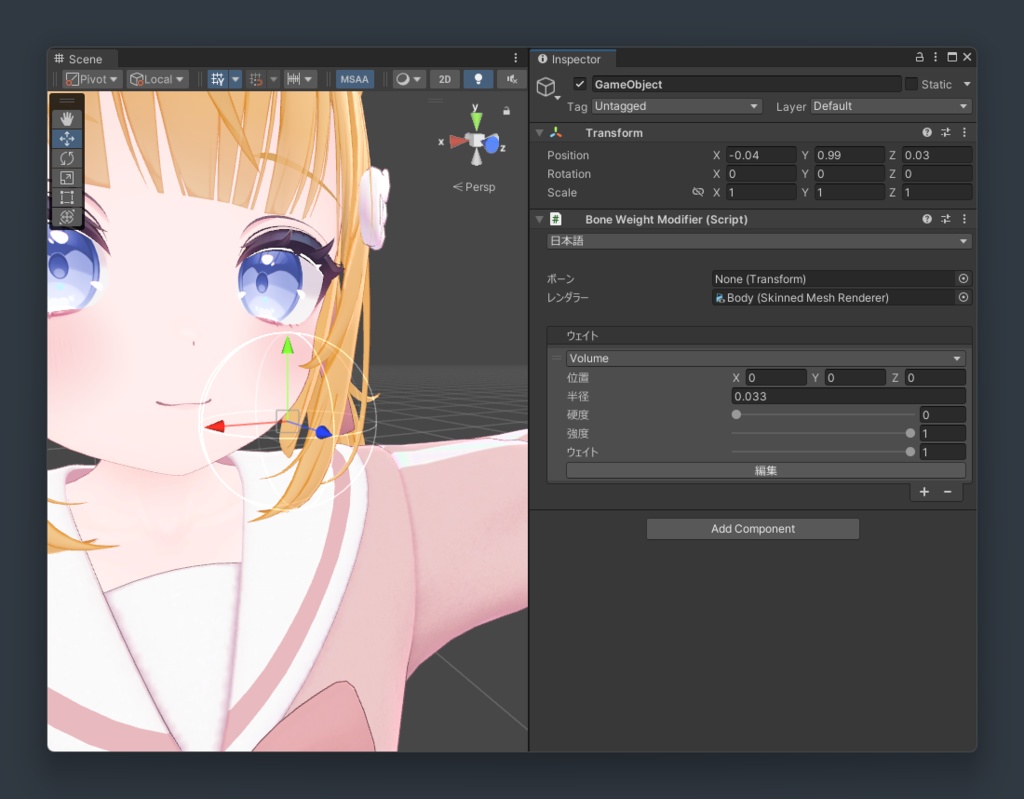Pick object for ボーン field
The image size is (1024, 799).
(963, 279)
